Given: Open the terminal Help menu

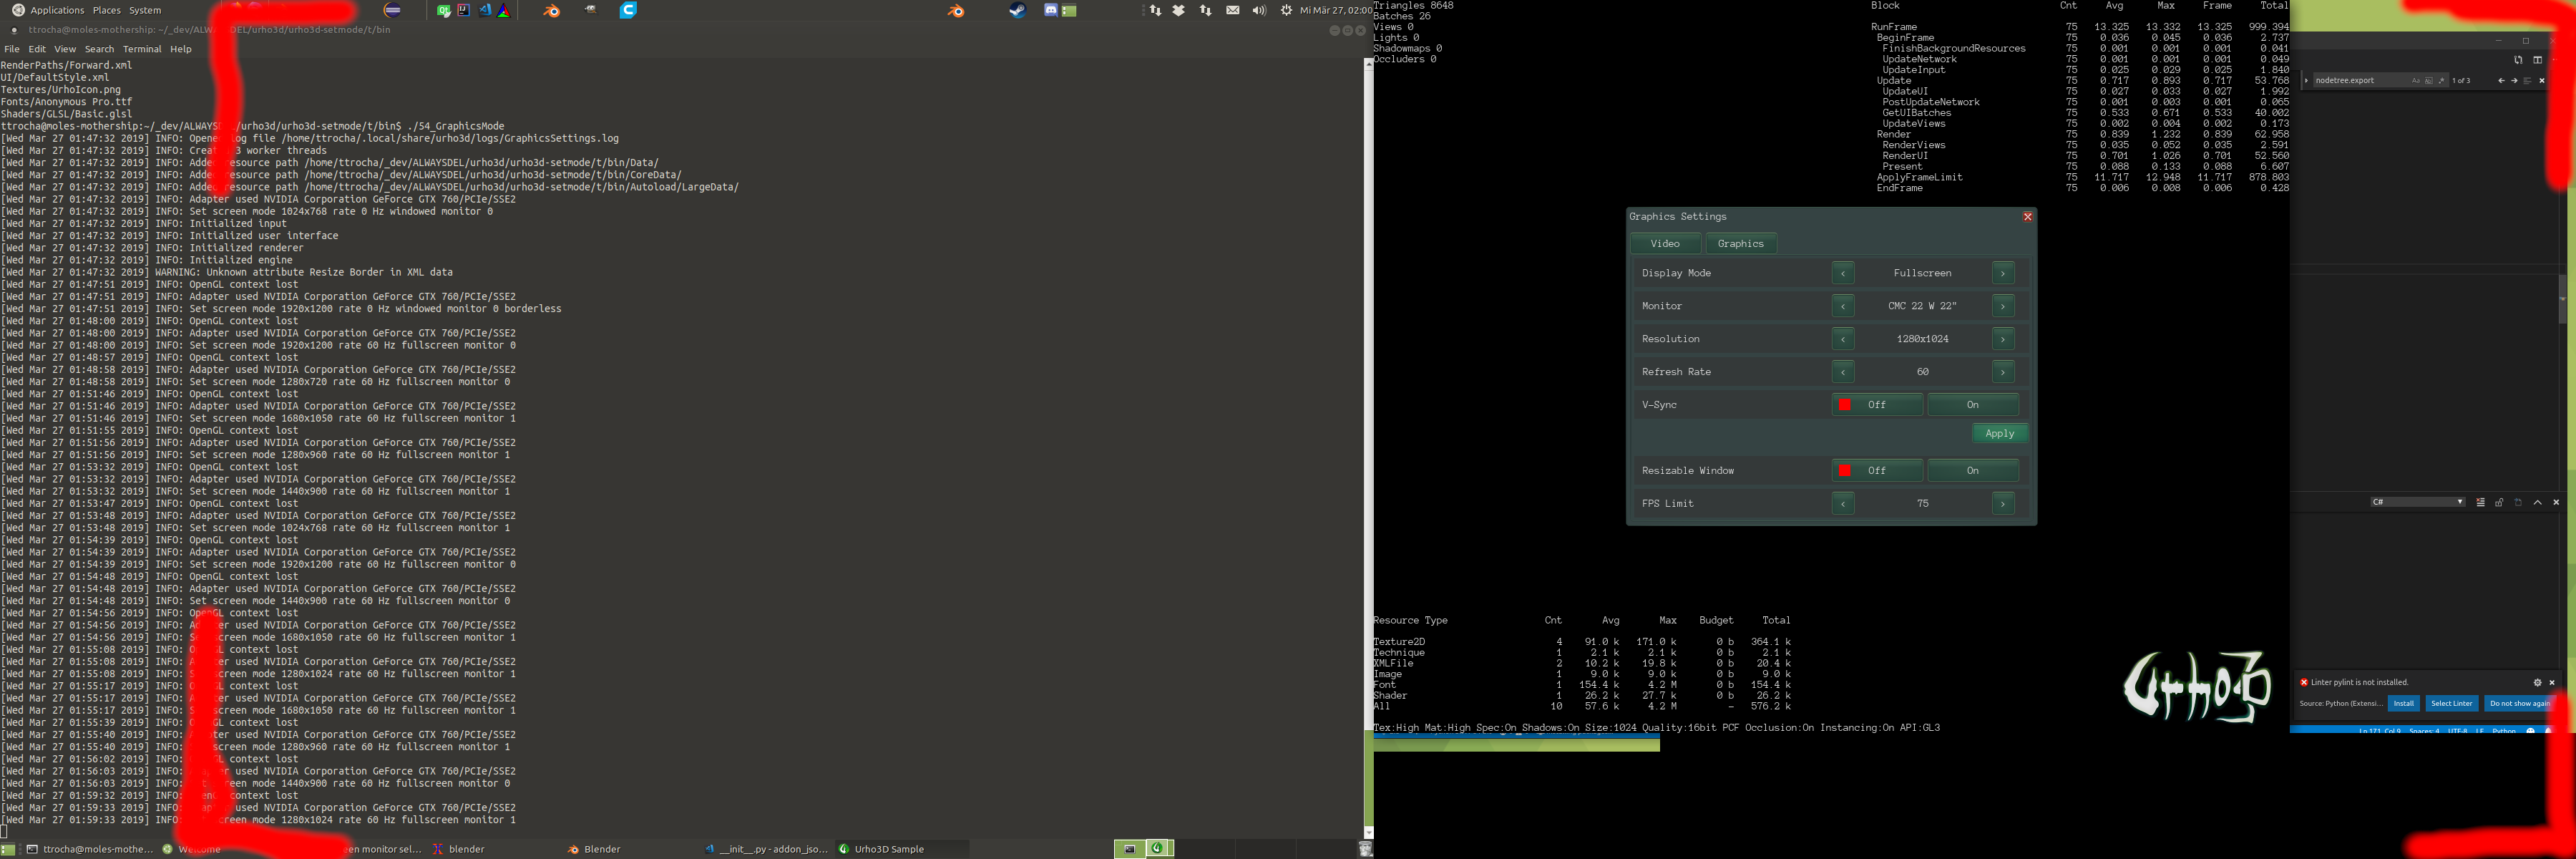Looking at the screenshot, I should pyautogui.click(x=181, y=49).
